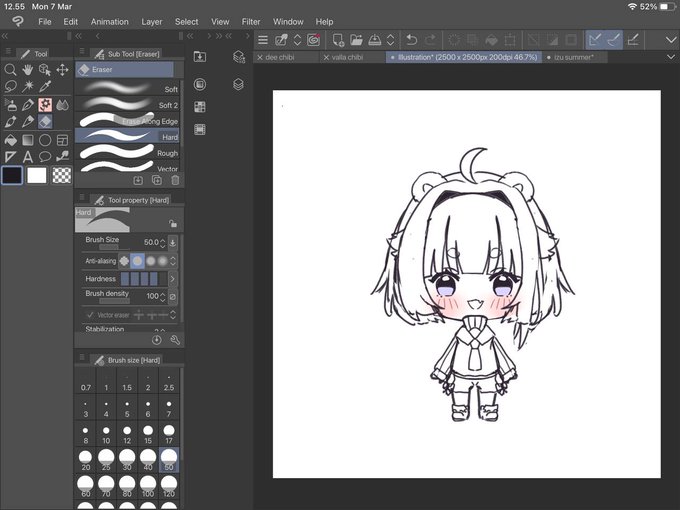The image size is (680, 510).
Task: Click the New canvas icon
Action: click(338, 40)
